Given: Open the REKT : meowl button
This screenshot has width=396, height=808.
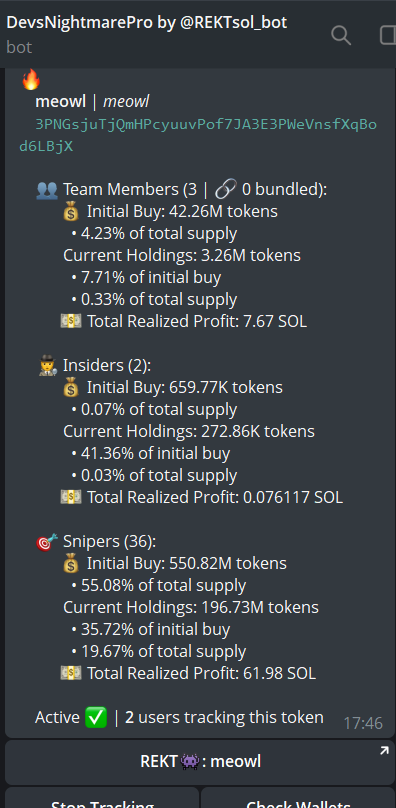Looking at the screenshot, I should [200, 762].
